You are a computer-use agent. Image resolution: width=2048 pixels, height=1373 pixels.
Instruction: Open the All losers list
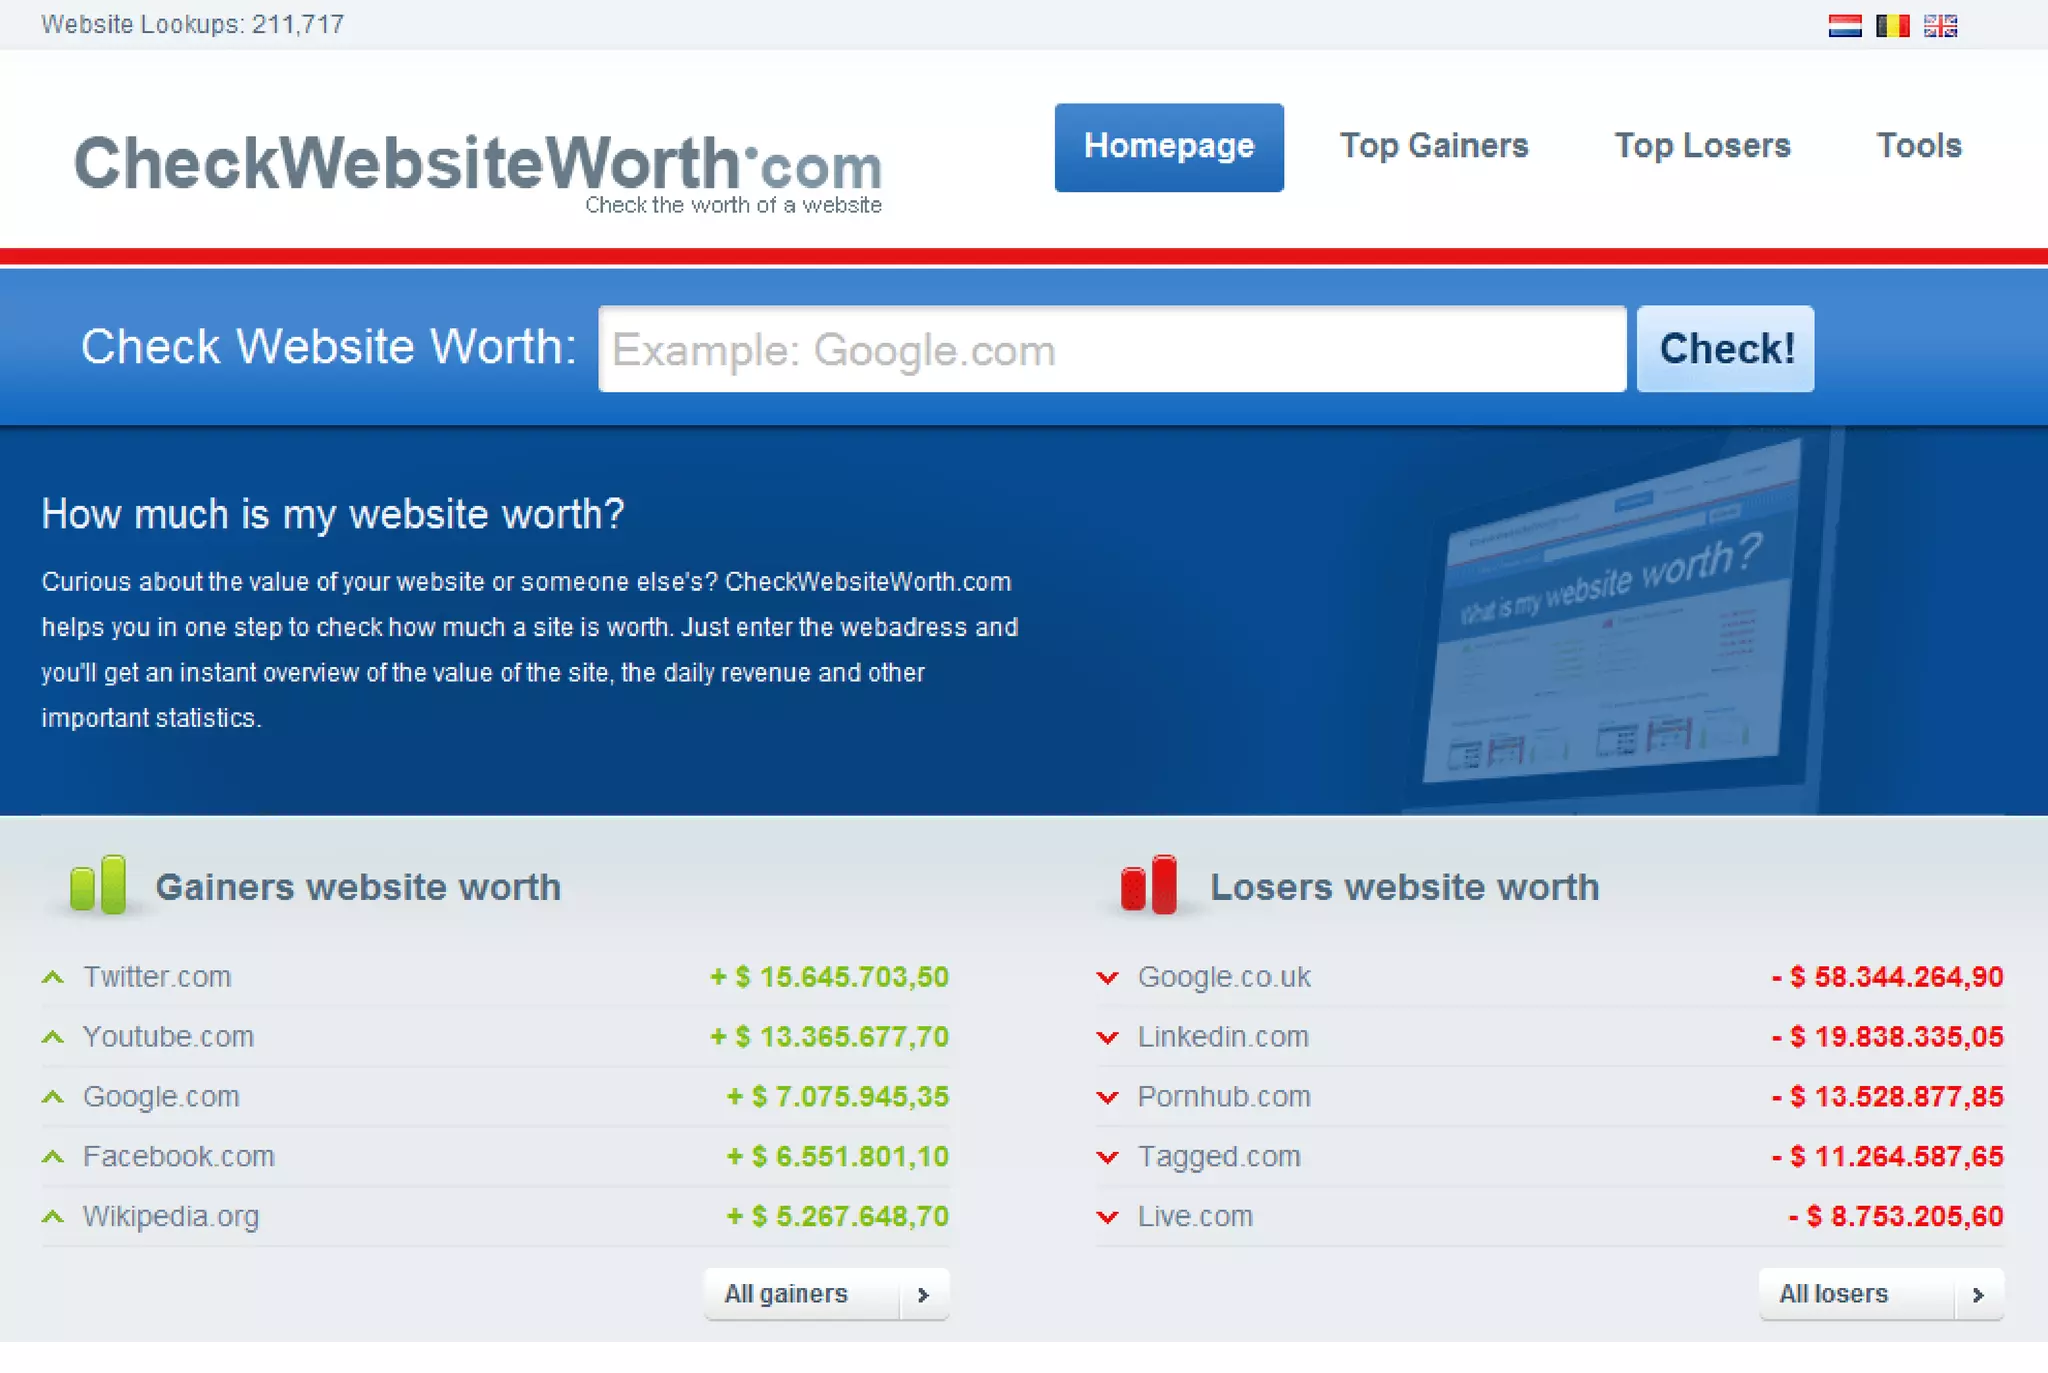[1881, 1294]
